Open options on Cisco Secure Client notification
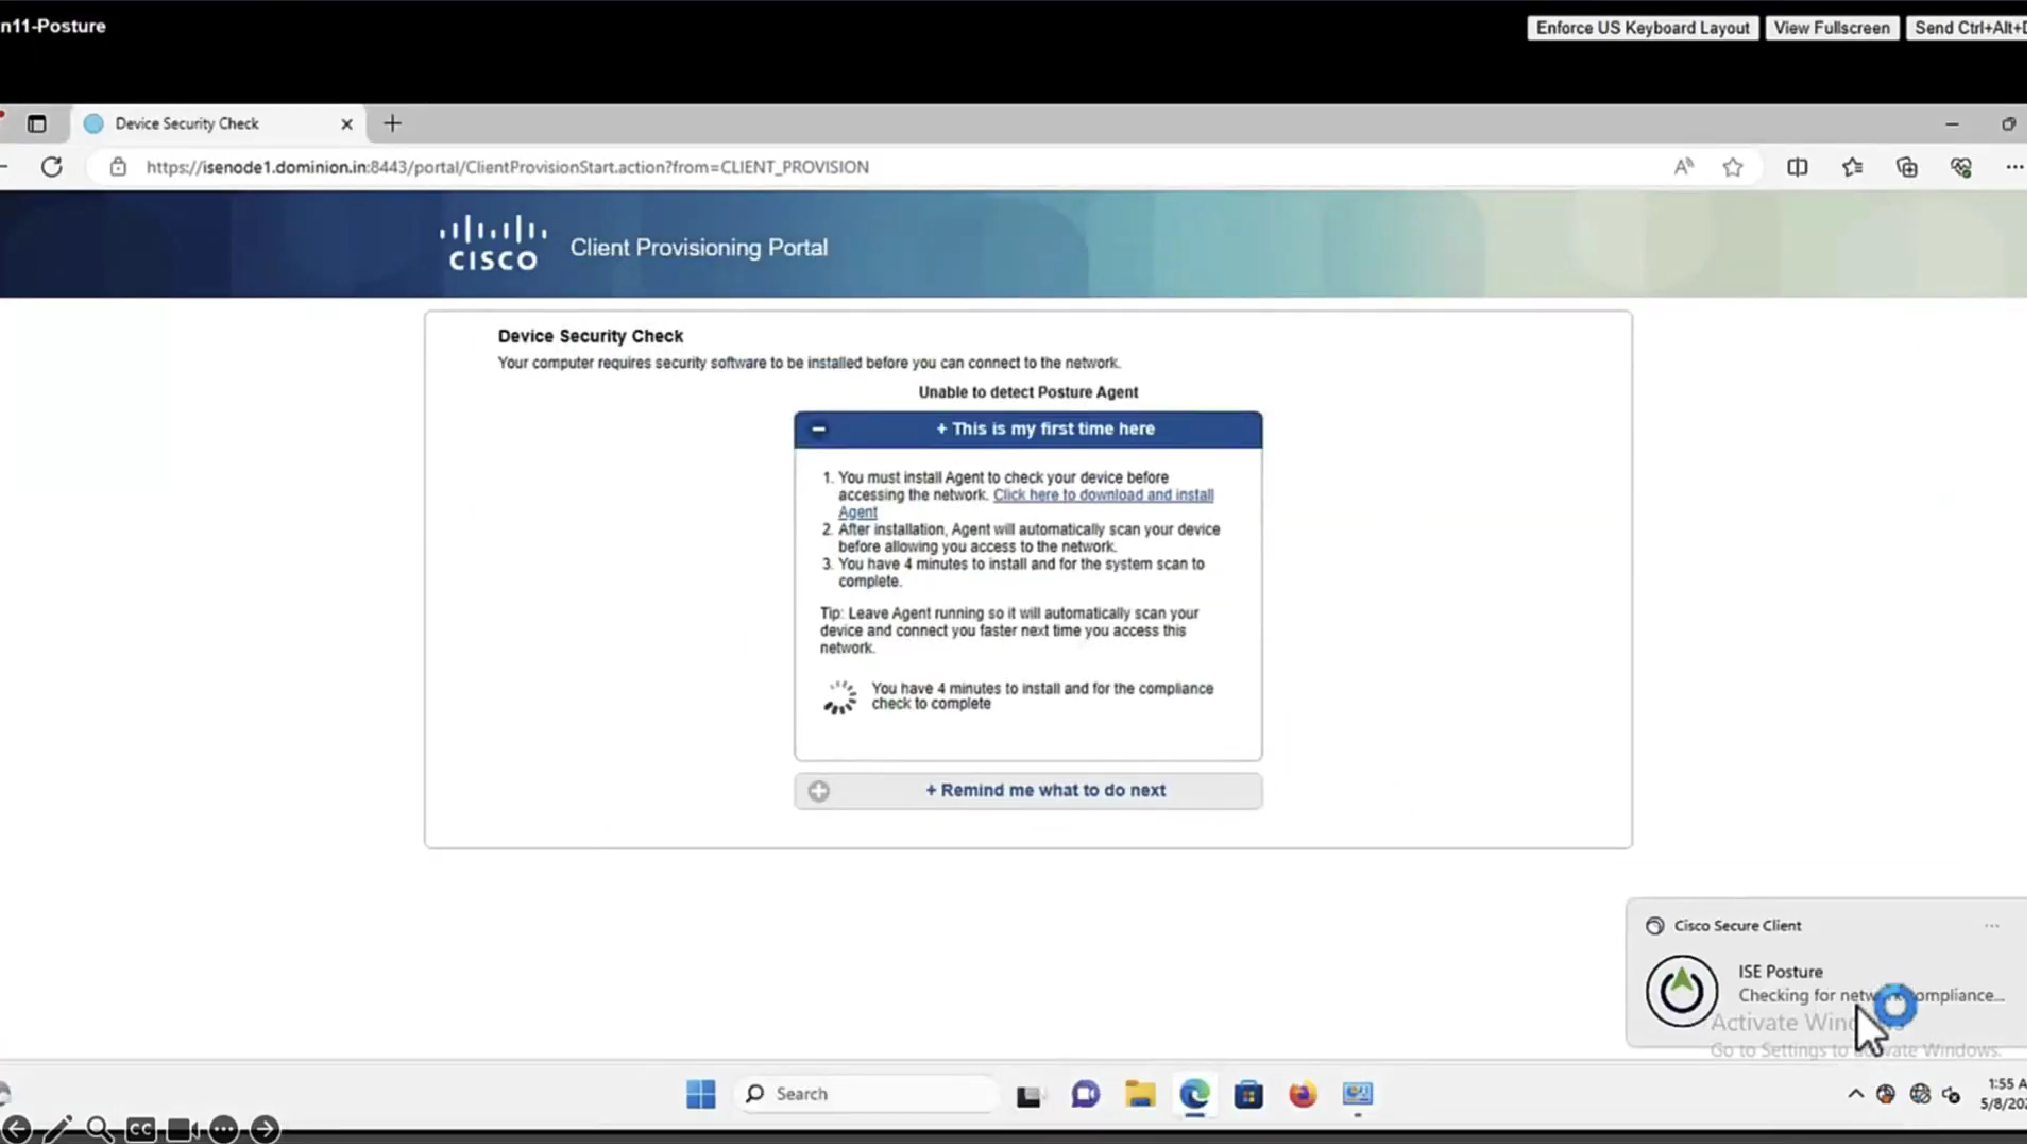This screenshot has height=1144, width=2027. [1991, 926]
